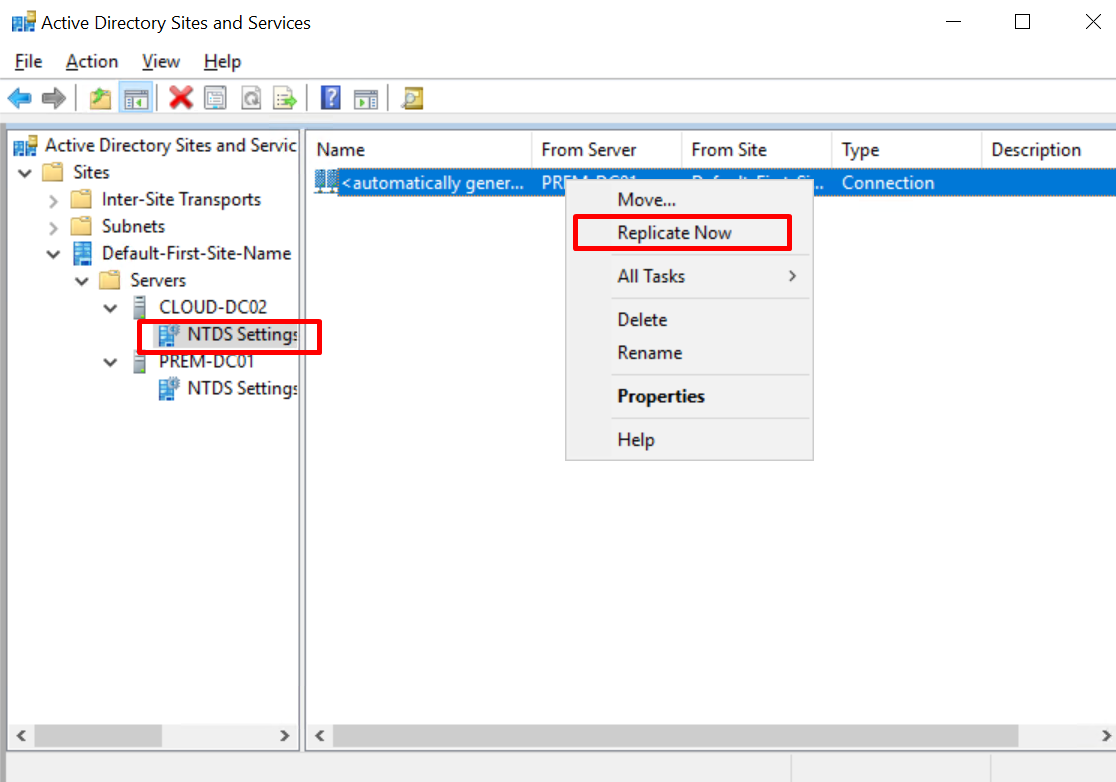Click the Default-First-Site-Name site icon
The image size is (1116, 782).
pyautogui.click(x=83, y=253)
